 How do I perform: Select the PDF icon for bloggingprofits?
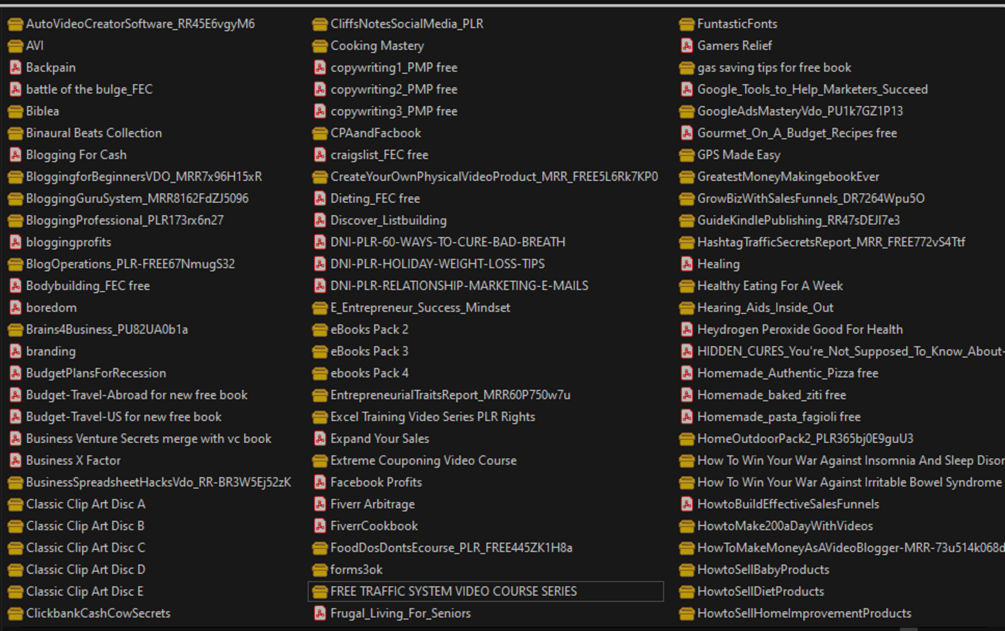15,242
